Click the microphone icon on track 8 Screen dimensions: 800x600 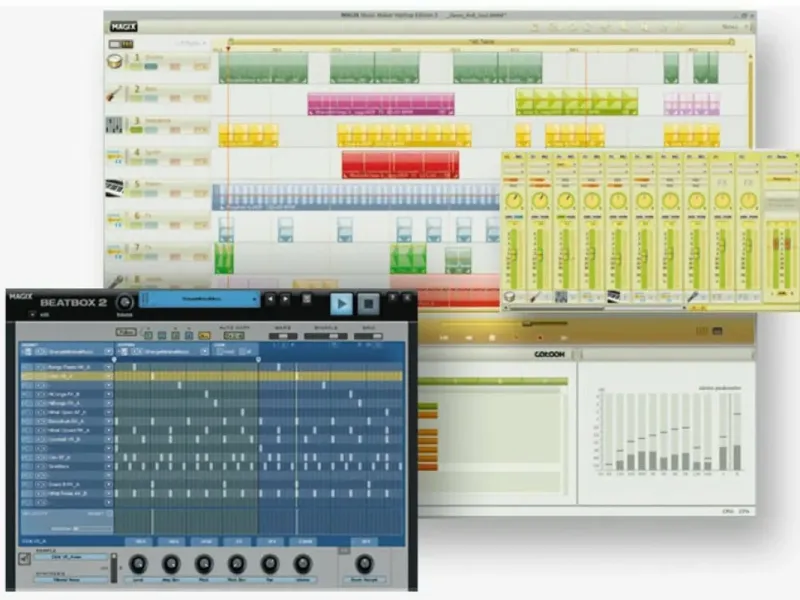(115, 281)
